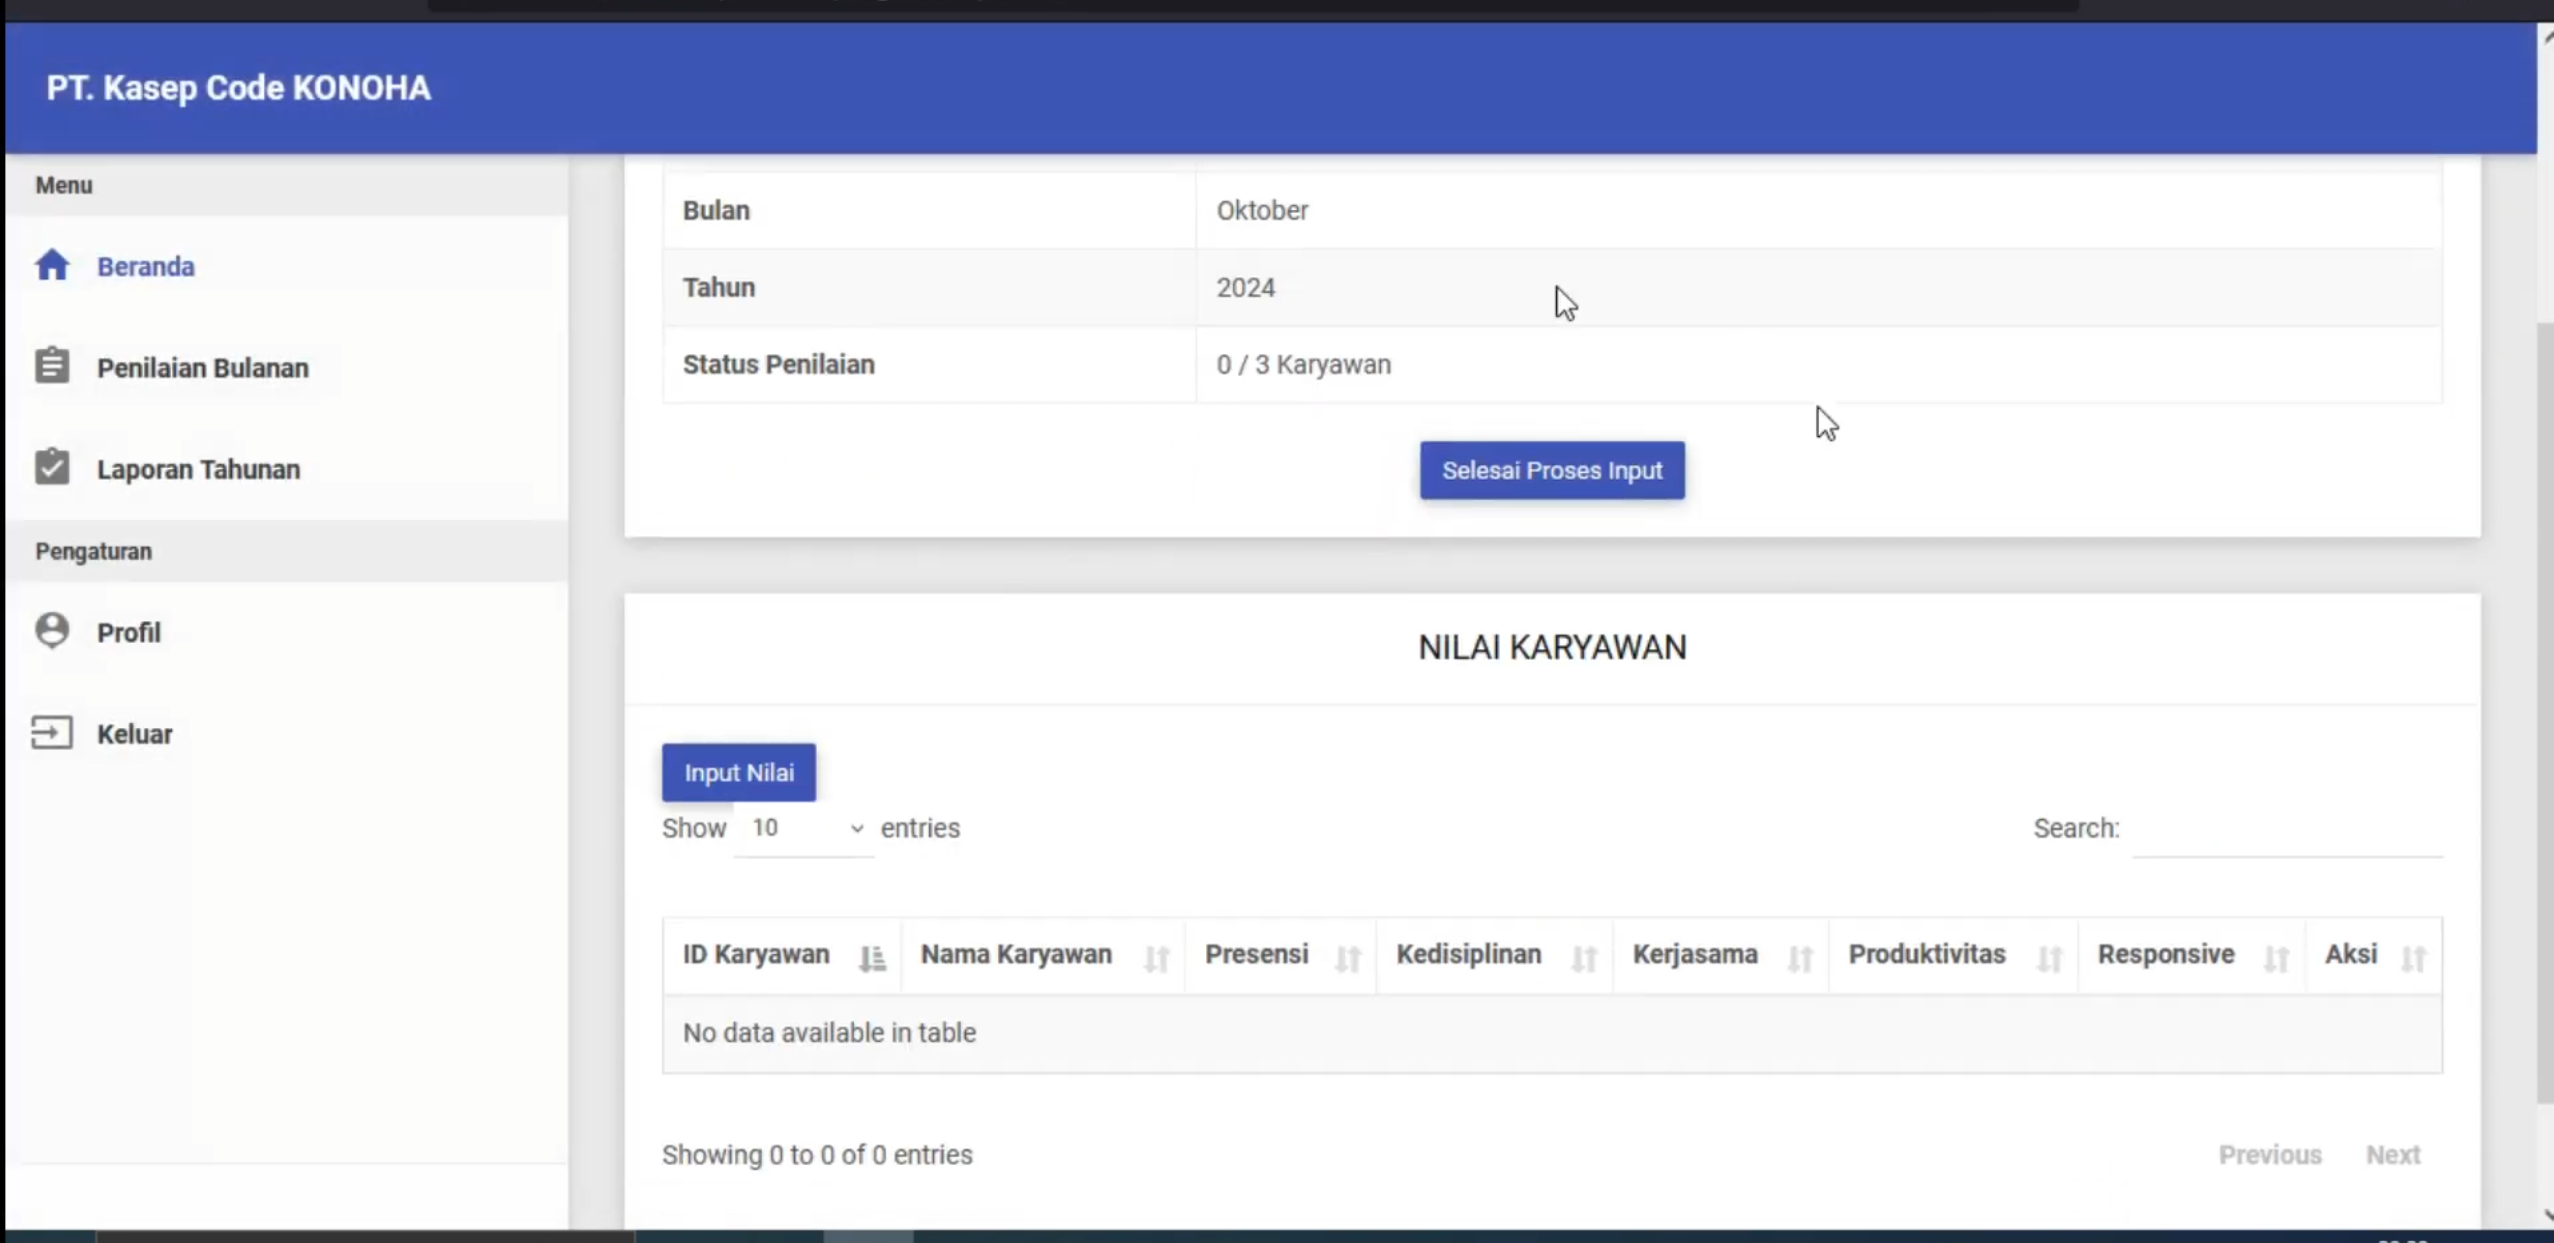Sort by Kerjasama column icon

[x=1800, y=958]
